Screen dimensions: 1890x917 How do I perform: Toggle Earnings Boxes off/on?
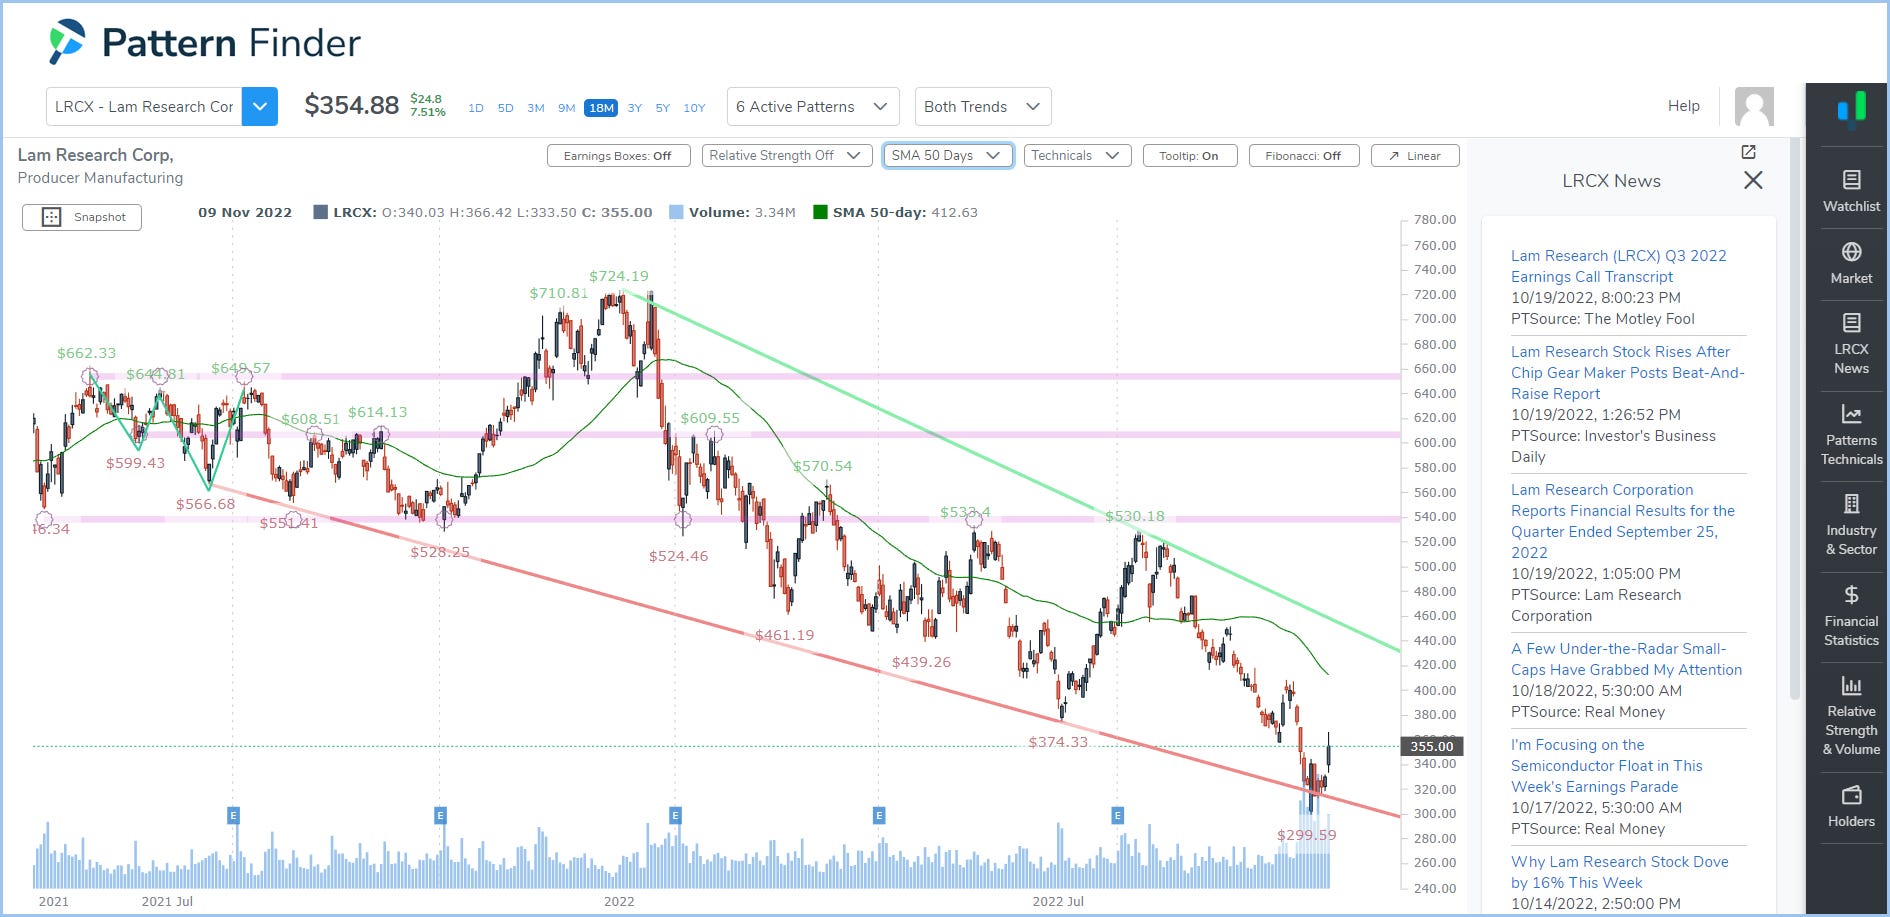pos(618,156)
